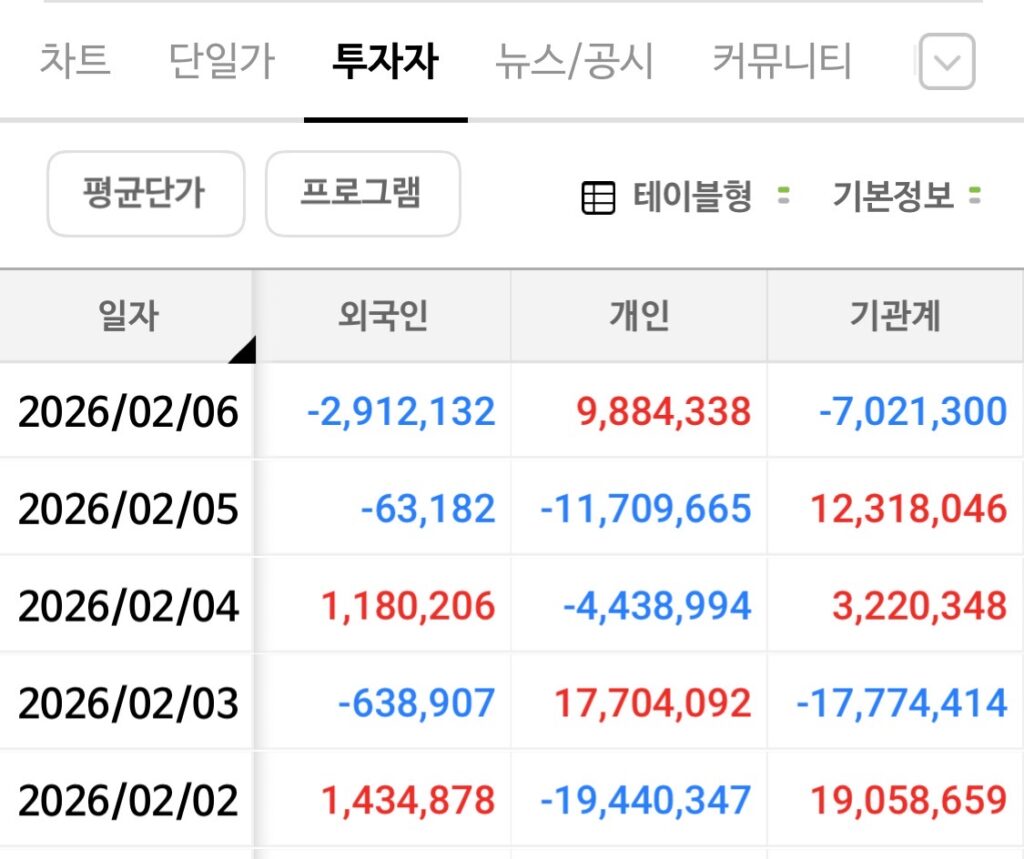Image resolution: width=1024 pixels, height=859 pixels.
Task: Click the 개인 column header
Action: point(639,316)
